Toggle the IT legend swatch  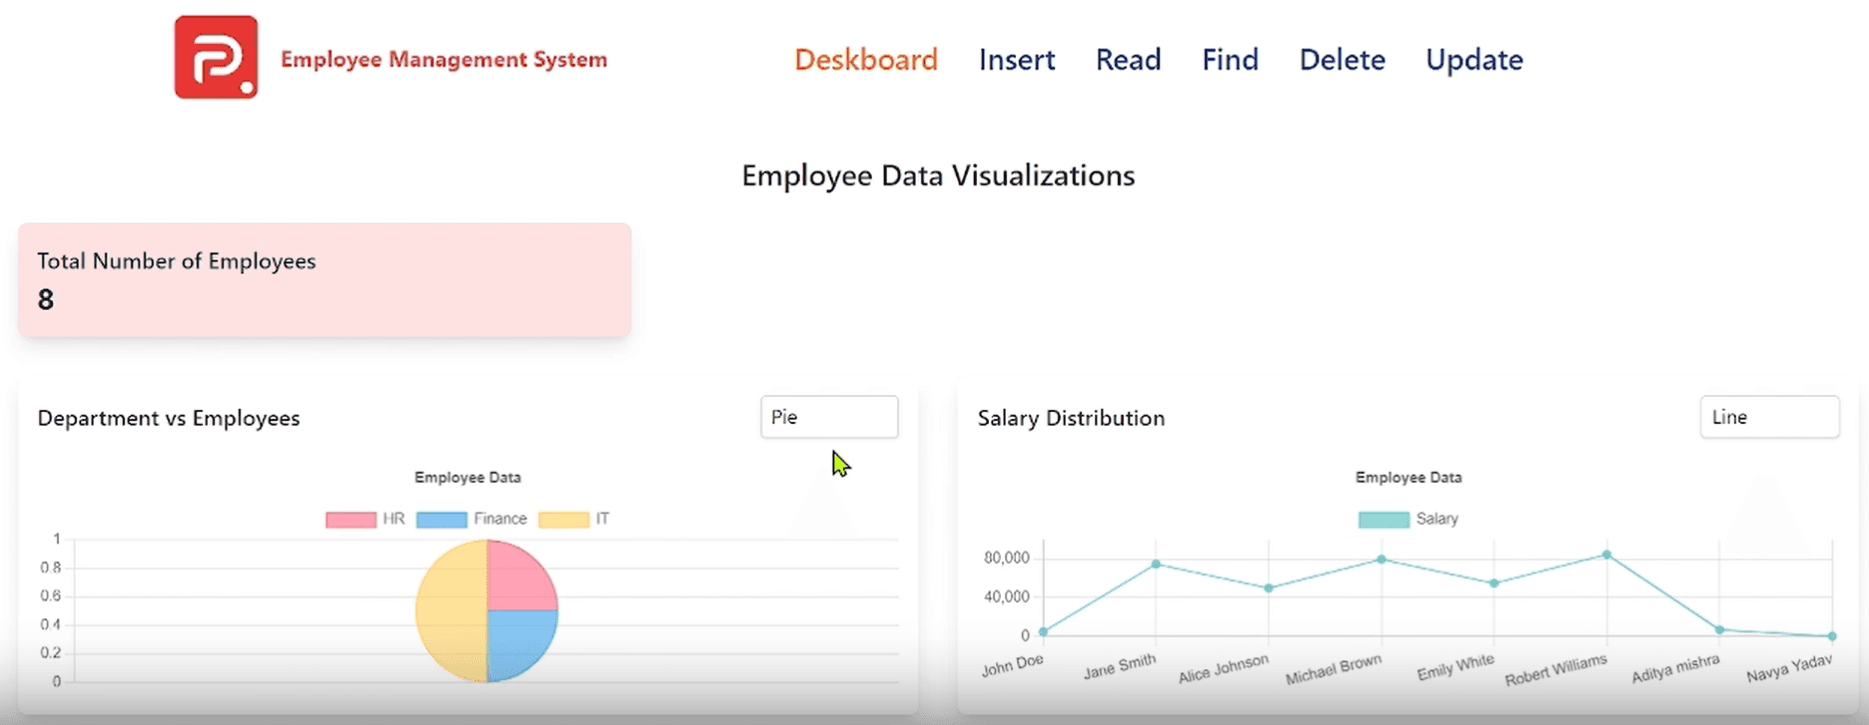pos(563,519)
